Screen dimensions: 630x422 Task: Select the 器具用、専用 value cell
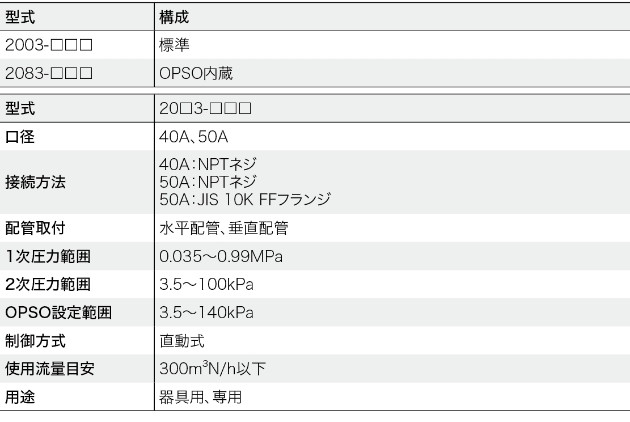click(200, 399)
